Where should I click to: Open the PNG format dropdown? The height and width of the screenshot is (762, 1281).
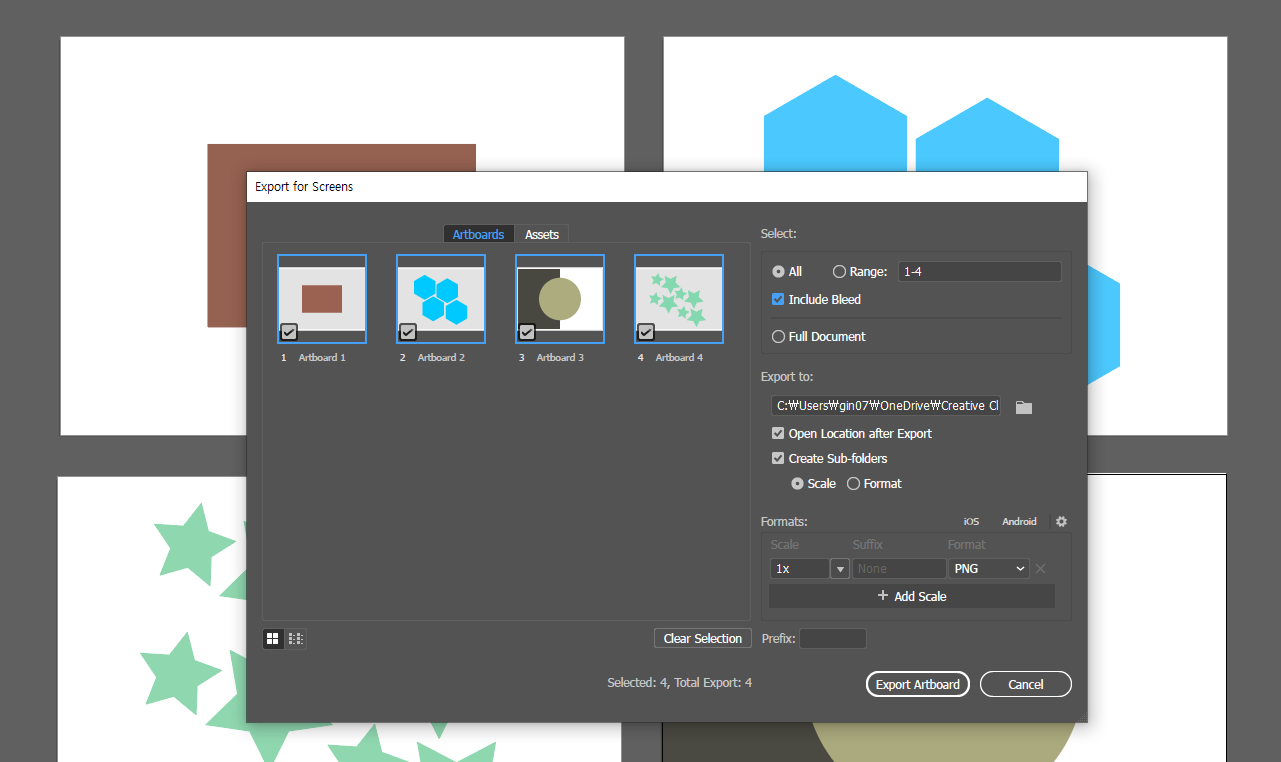click(x=989, y=568)
